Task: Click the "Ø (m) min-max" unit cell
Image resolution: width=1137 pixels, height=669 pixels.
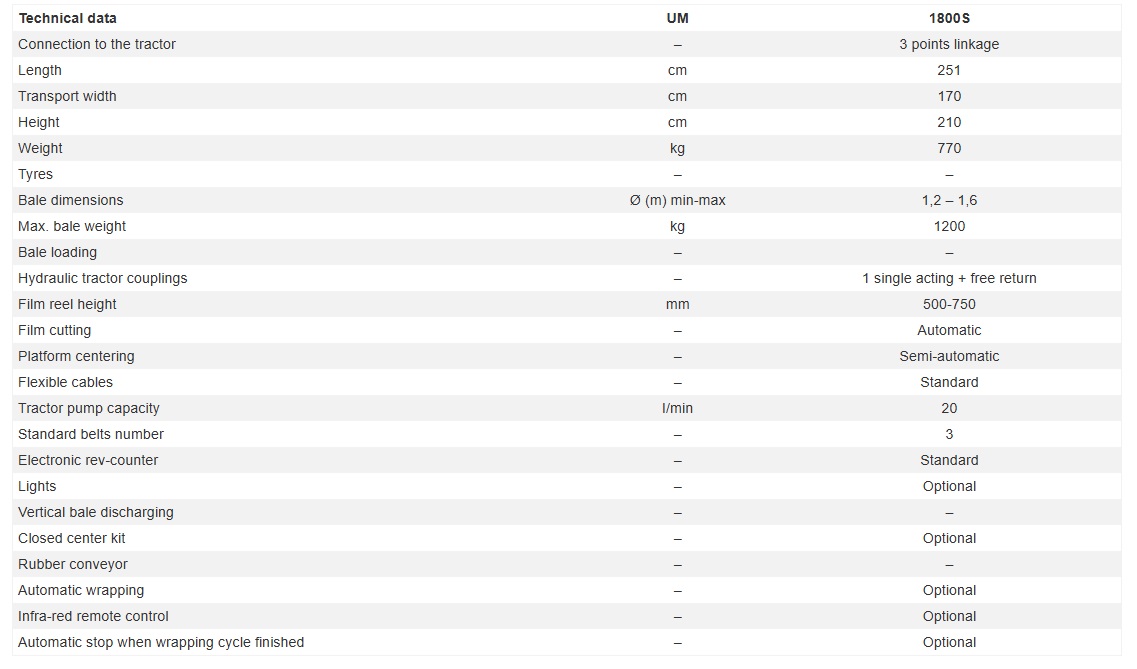Action: point(677,200)
